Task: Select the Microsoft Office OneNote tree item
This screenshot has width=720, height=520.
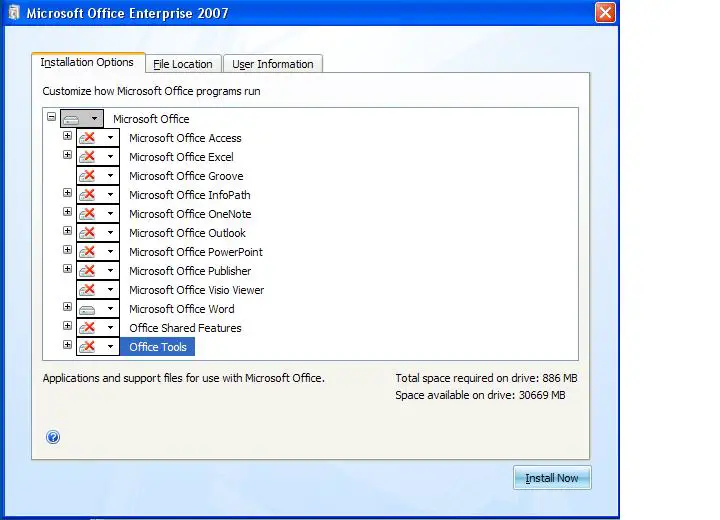Action: [190, 214]
